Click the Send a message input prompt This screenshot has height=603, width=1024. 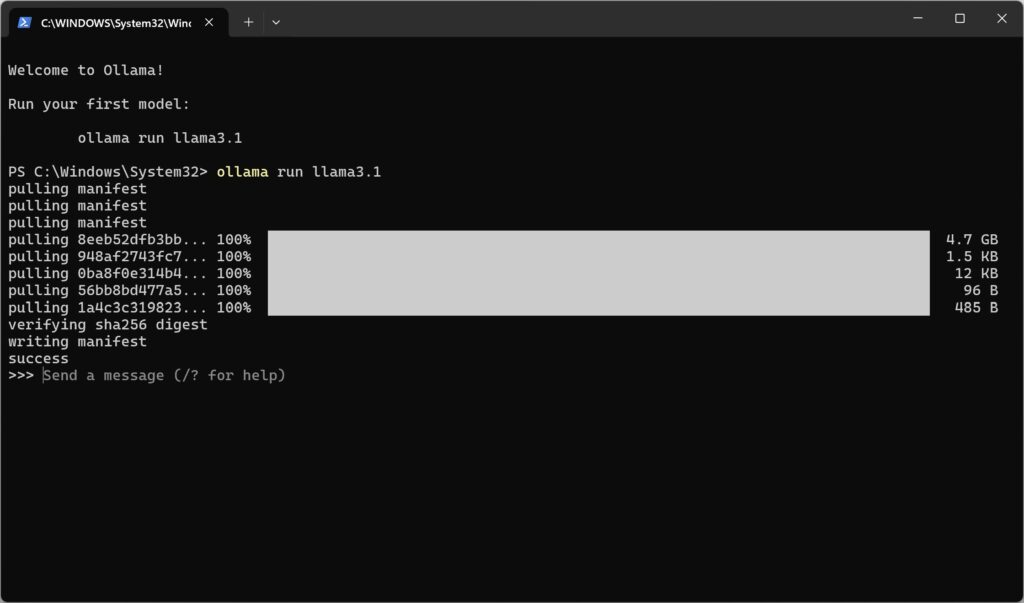pos(164,376)
